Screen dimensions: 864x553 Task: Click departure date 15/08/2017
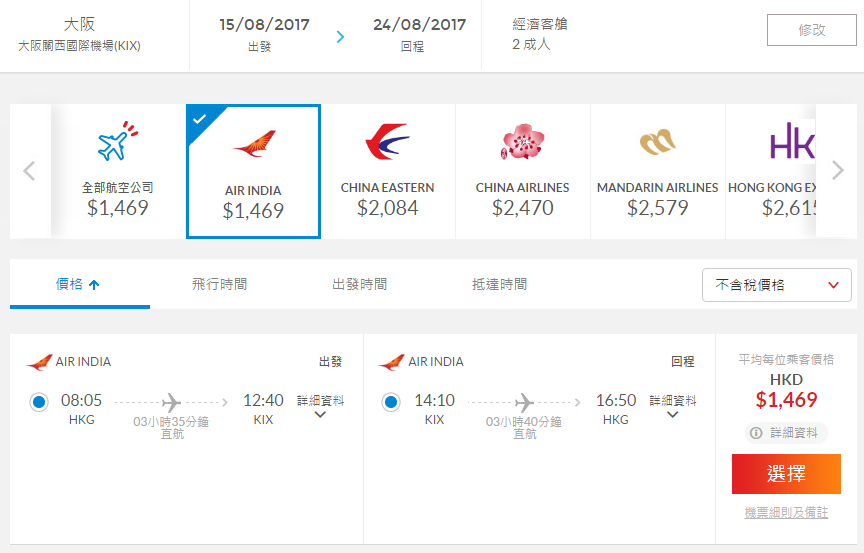264,25
